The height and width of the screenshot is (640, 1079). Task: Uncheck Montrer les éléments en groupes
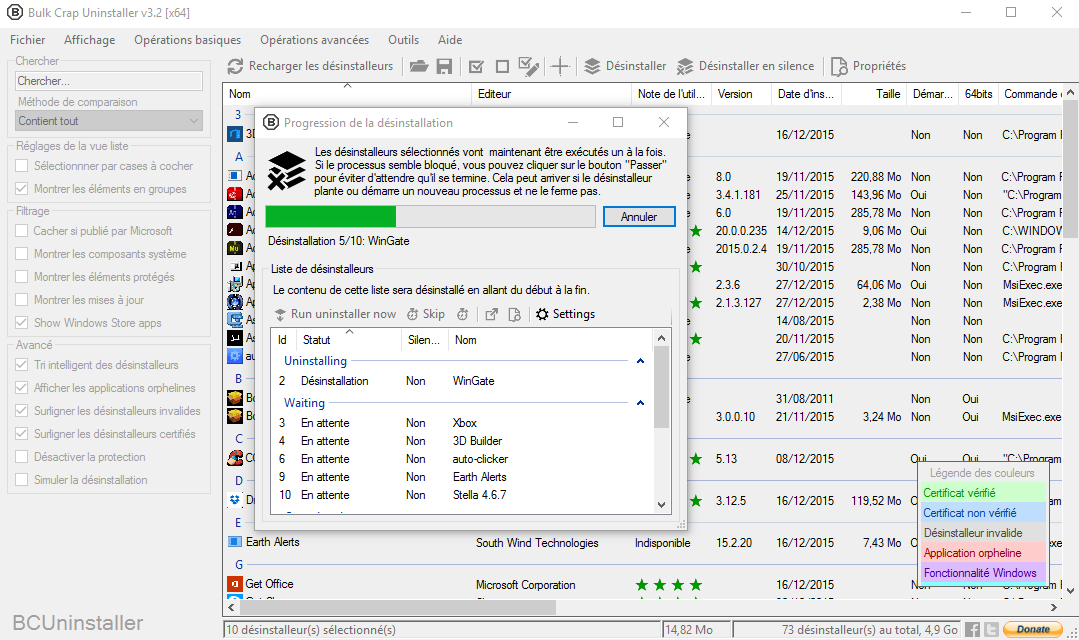click(22, 189)
